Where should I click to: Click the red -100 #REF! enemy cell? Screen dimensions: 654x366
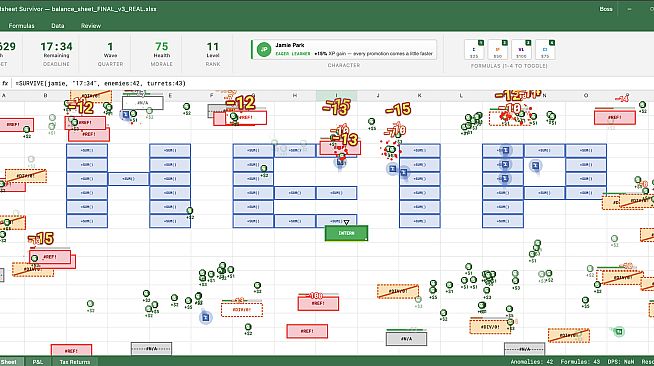[x=318, y=303]
